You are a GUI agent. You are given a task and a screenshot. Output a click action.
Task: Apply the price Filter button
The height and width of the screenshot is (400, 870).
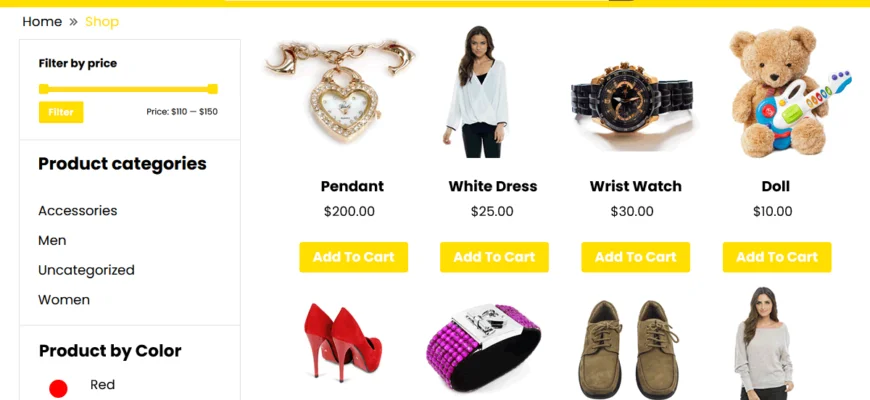tap(61, 112)
